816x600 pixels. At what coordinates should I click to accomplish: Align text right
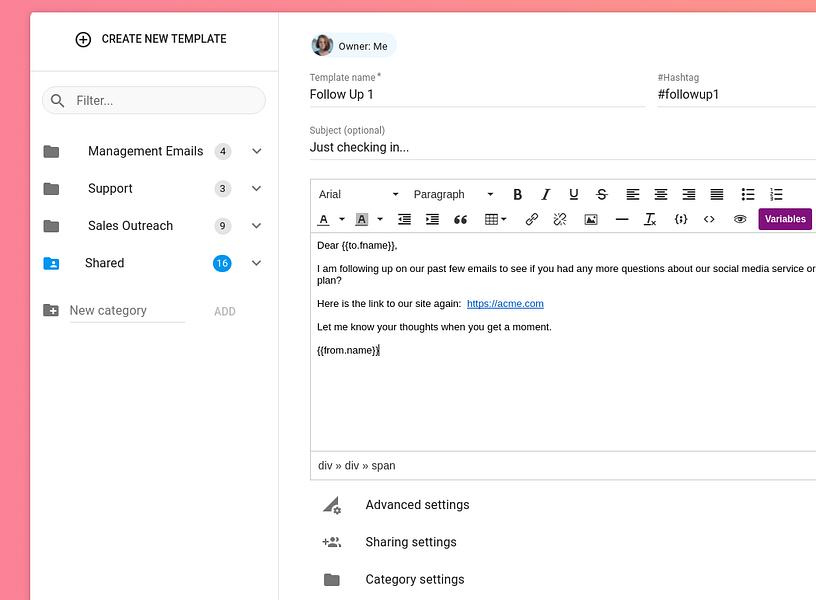tap(688, 195)
